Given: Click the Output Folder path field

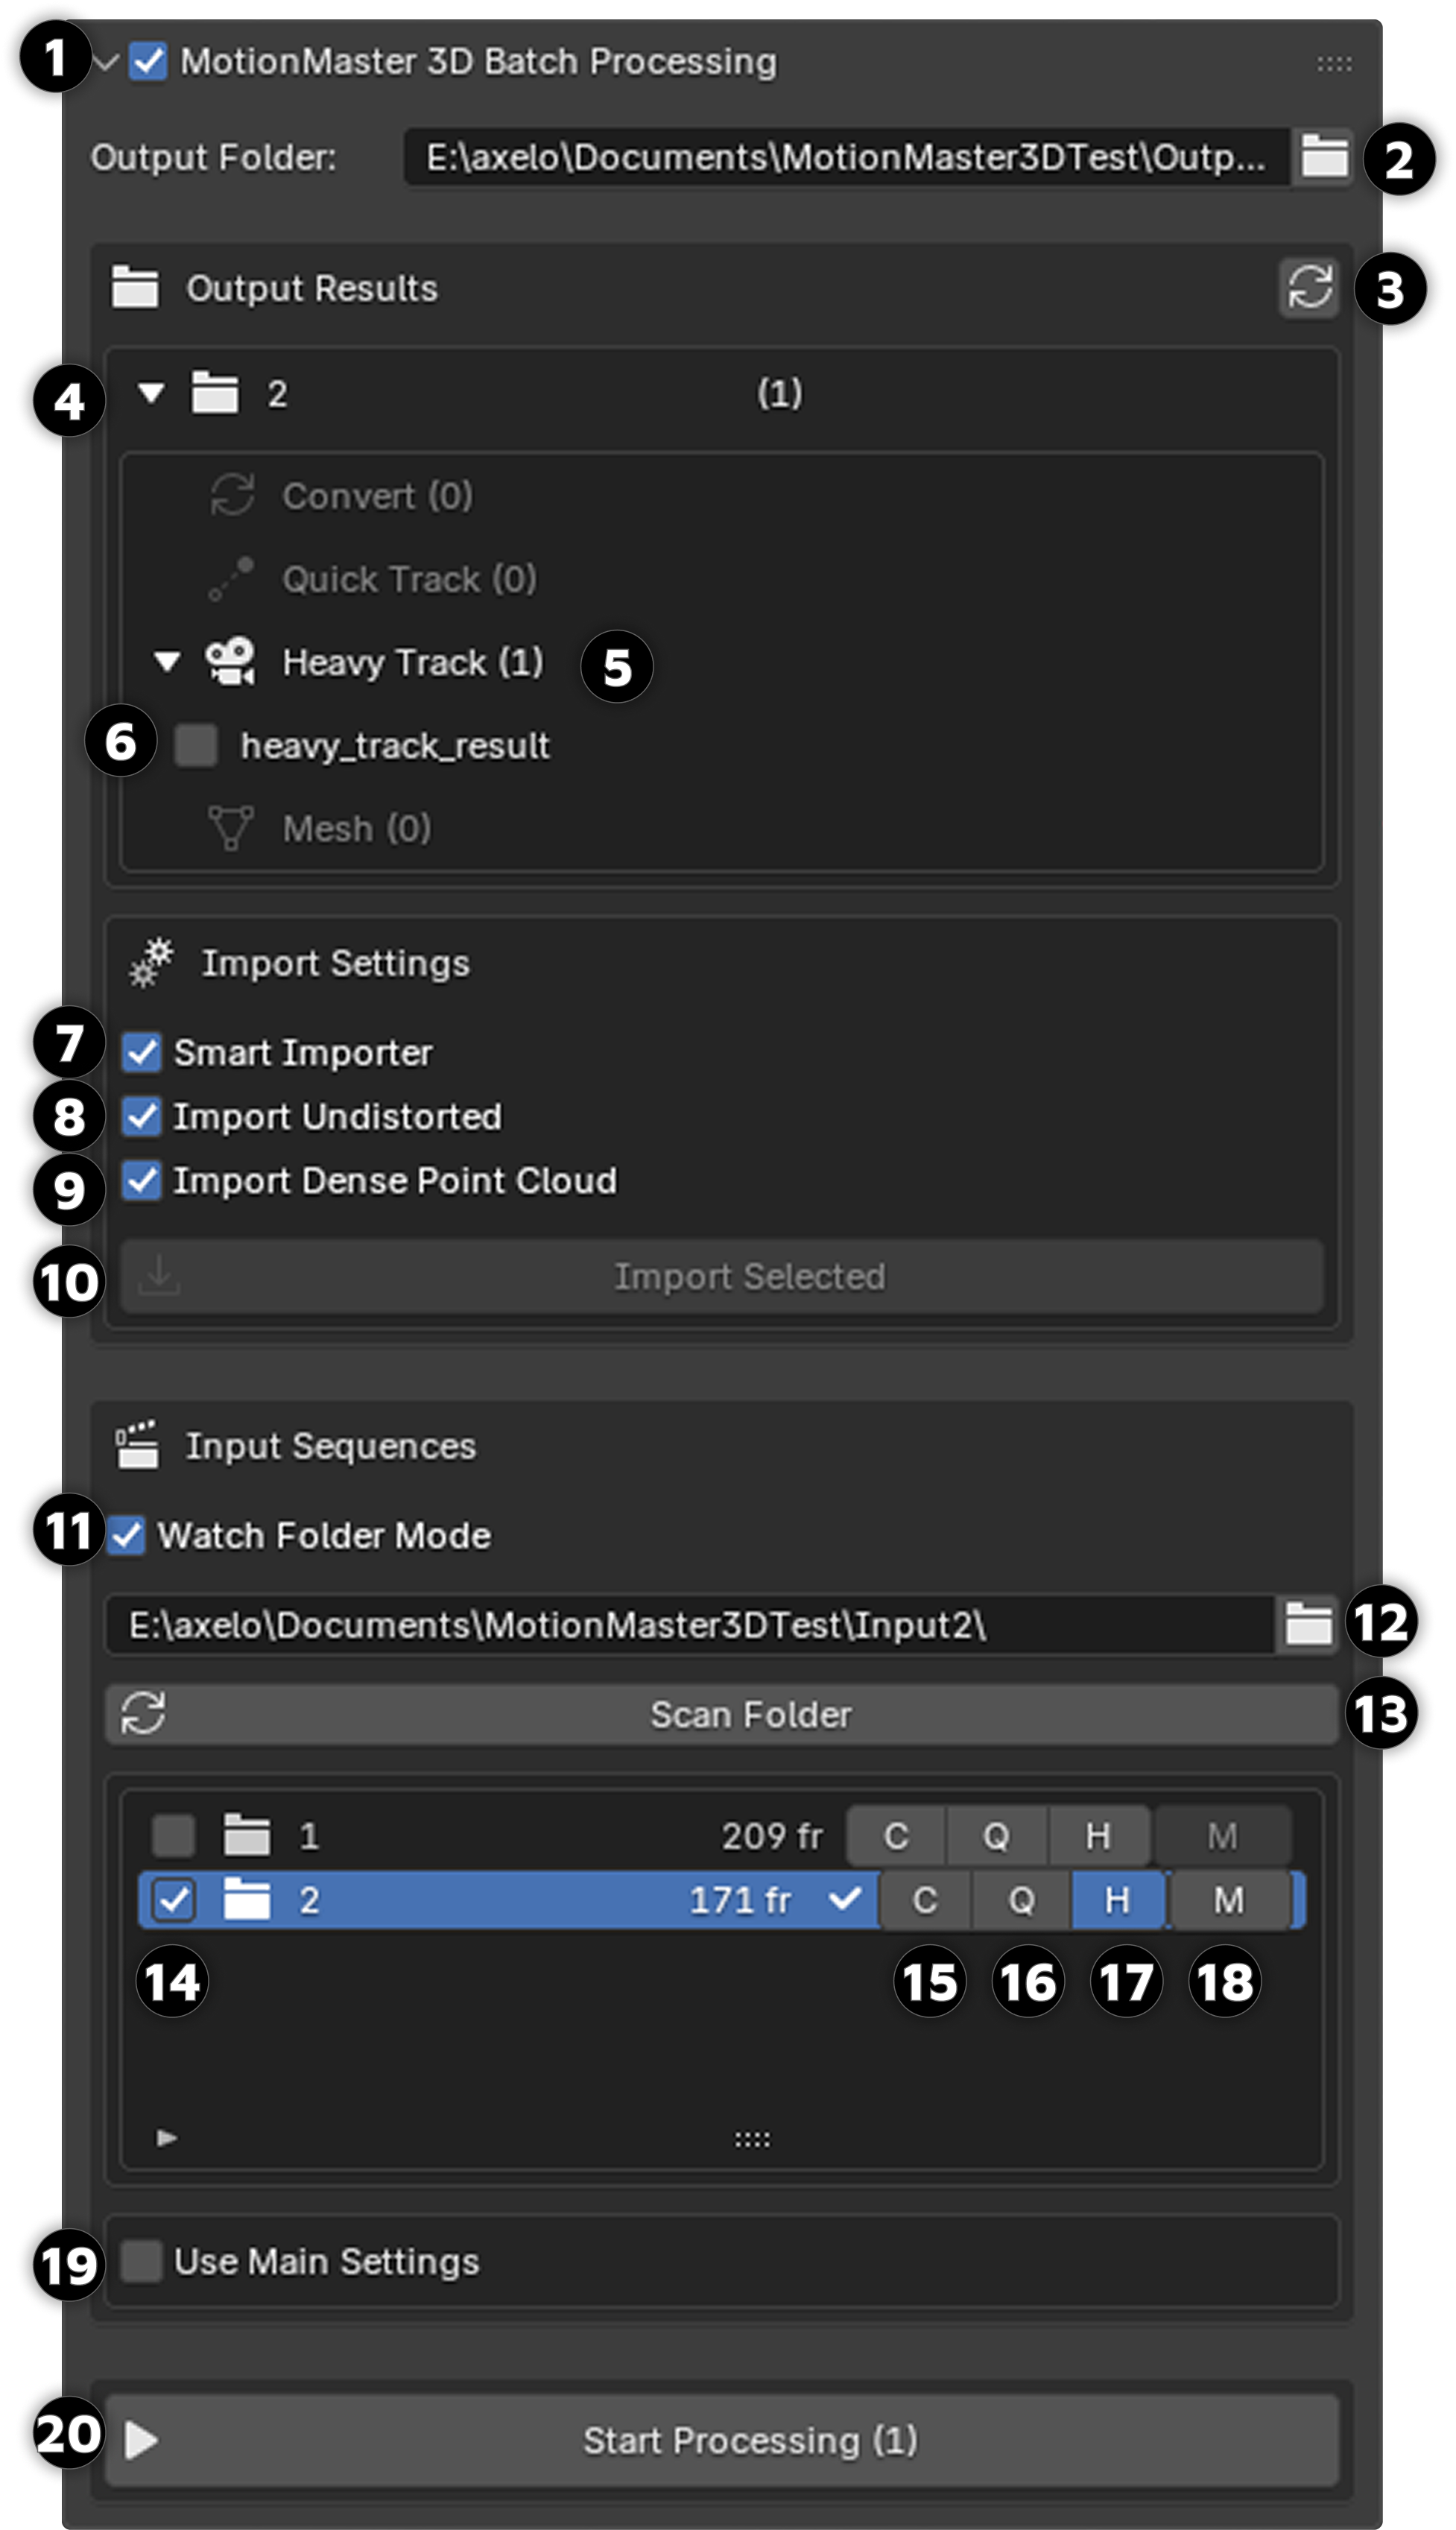Looking at the screenshot, I should 845,157.
